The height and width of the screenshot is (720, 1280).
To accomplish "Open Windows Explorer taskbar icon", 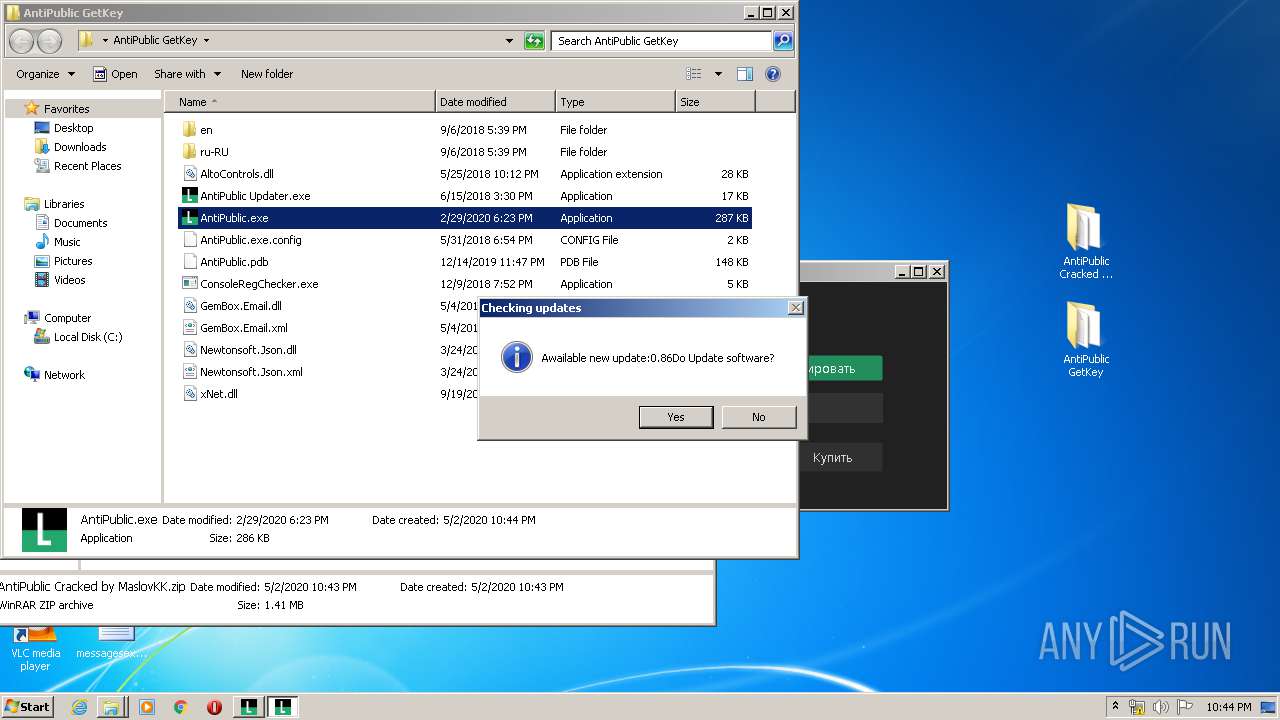I will 112,707.
